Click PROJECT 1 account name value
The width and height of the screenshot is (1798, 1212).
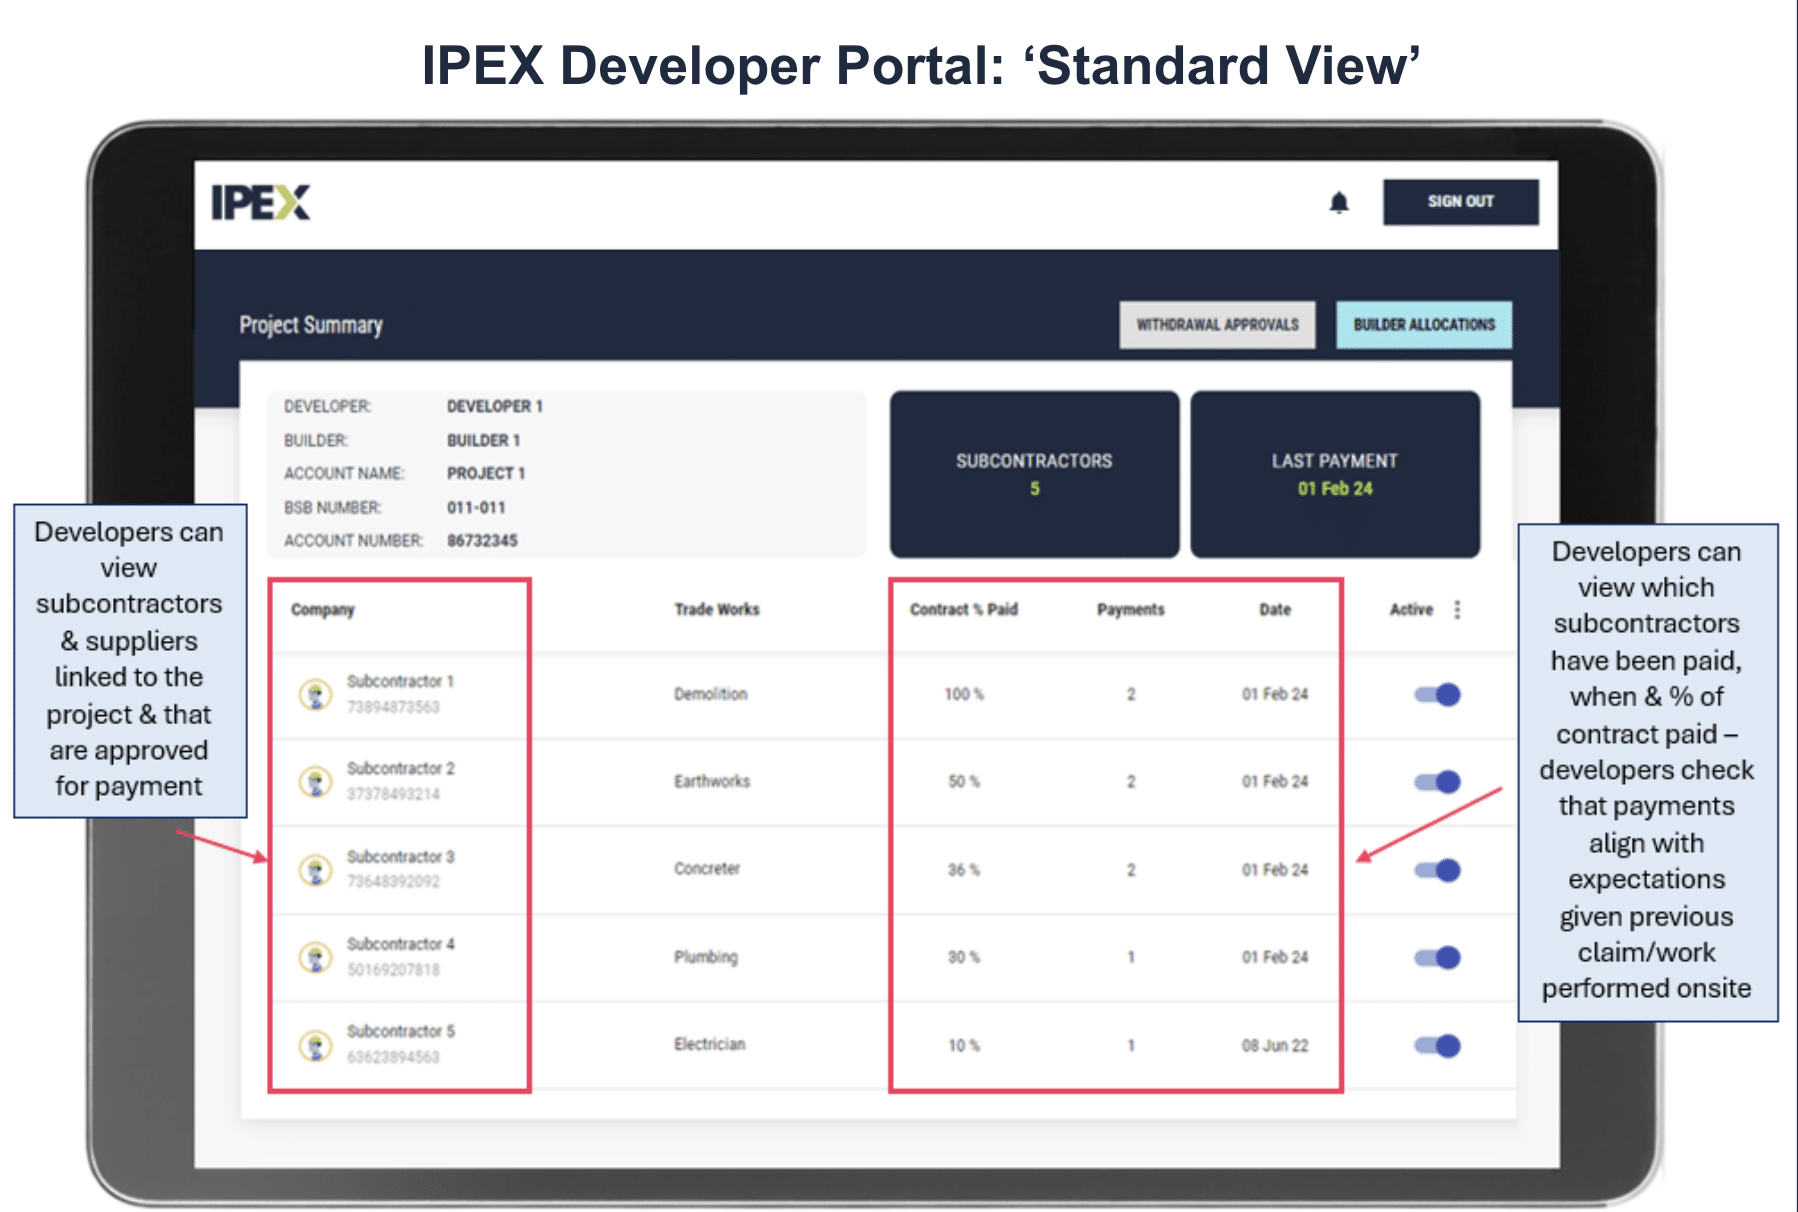coord(485,473)
